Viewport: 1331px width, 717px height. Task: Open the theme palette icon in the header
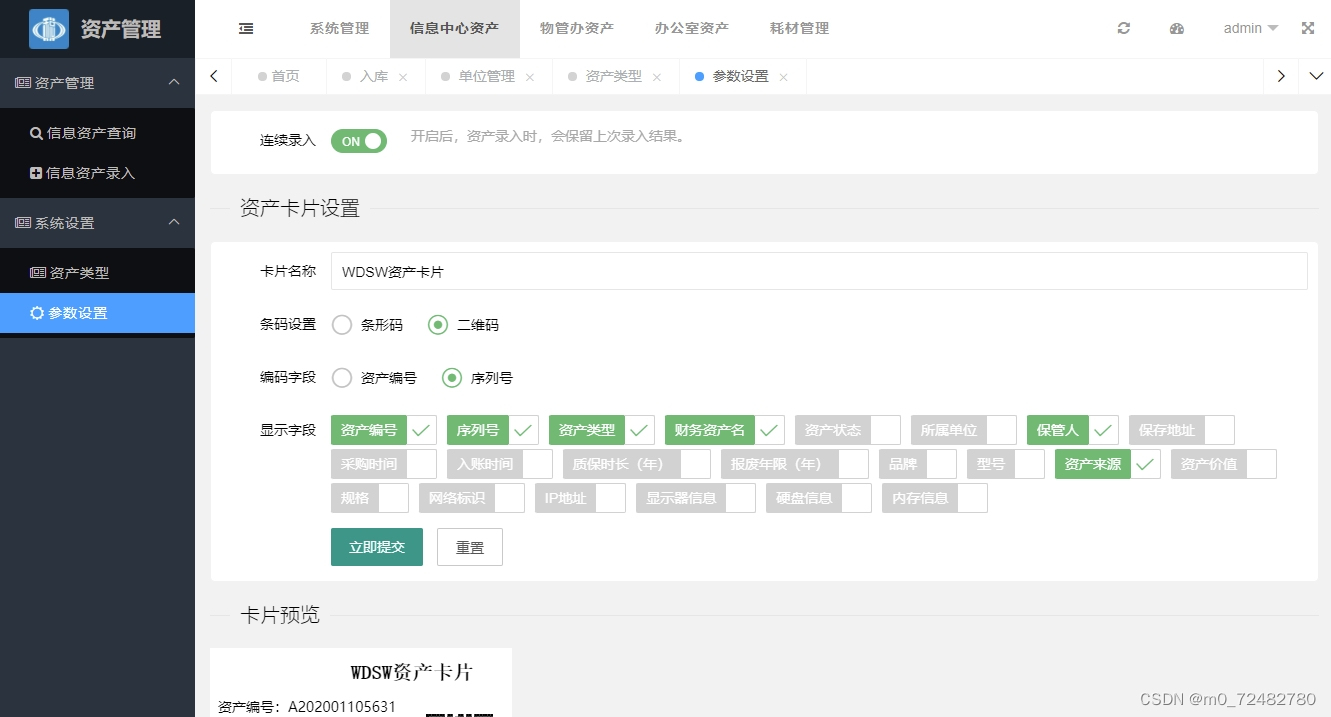click(x=1177, y=29)
